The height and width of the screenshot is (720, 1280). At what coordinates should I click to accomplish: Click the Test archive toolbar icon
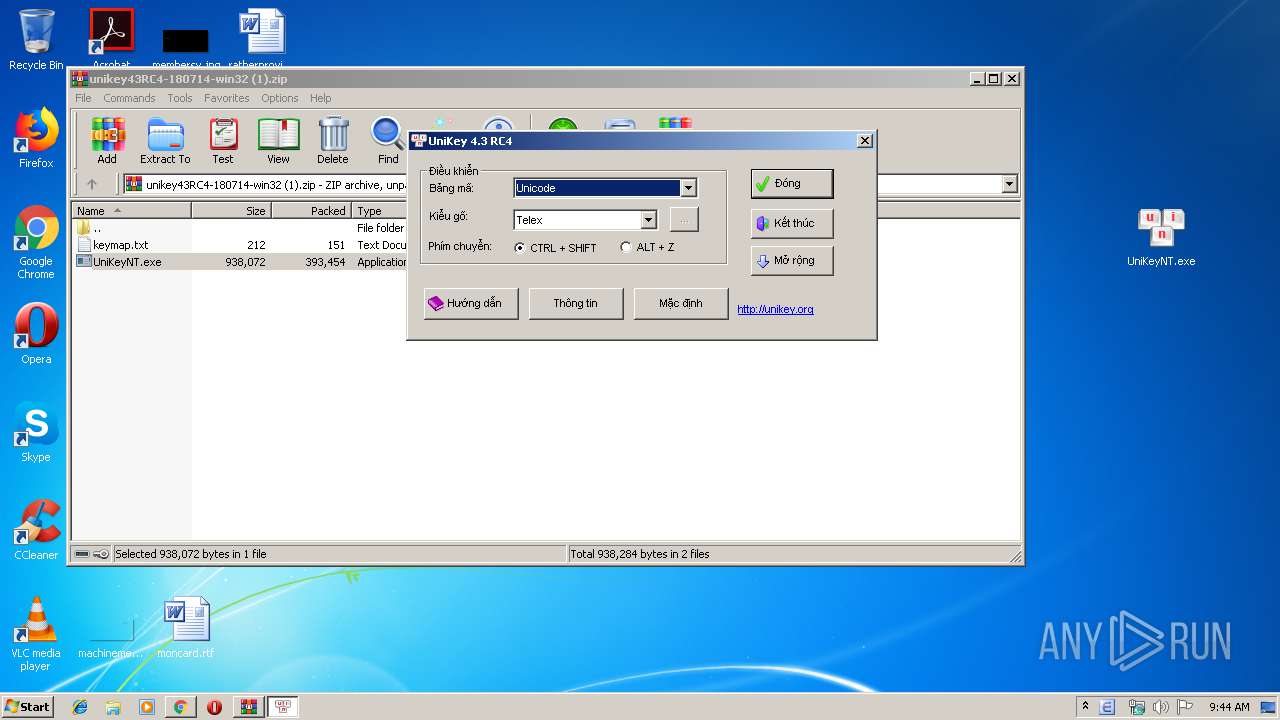tap(223, 140)
